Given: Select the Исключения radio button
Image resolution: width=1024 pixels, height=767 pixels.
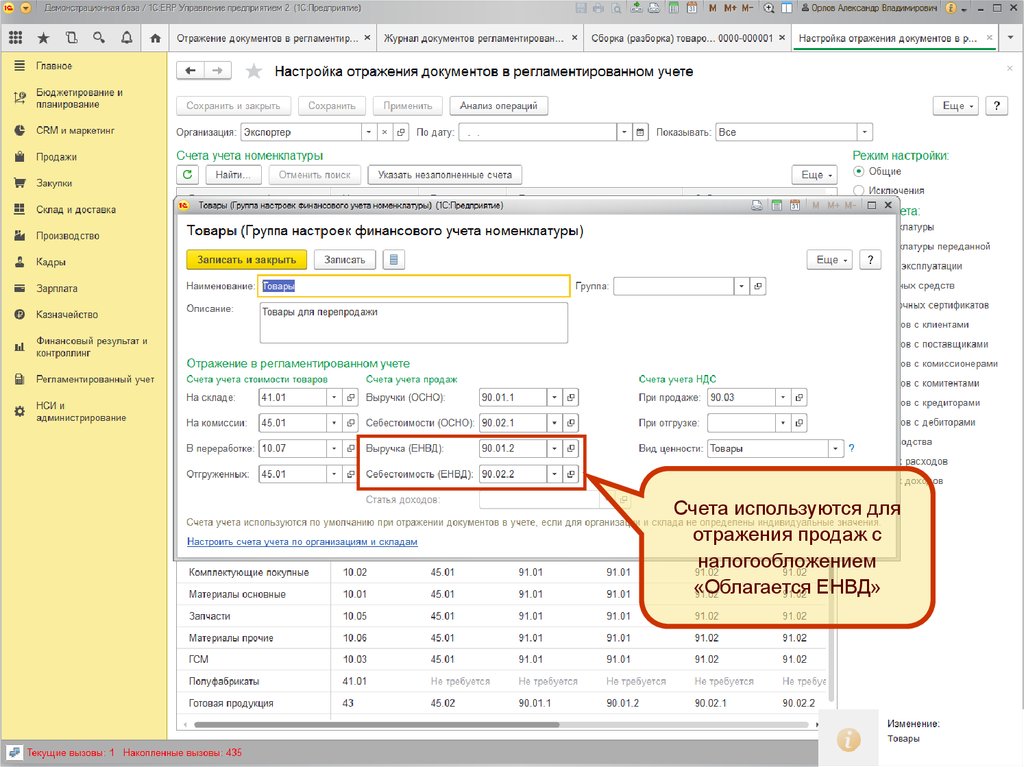Looking at the screenshot, I should (859, 190).
